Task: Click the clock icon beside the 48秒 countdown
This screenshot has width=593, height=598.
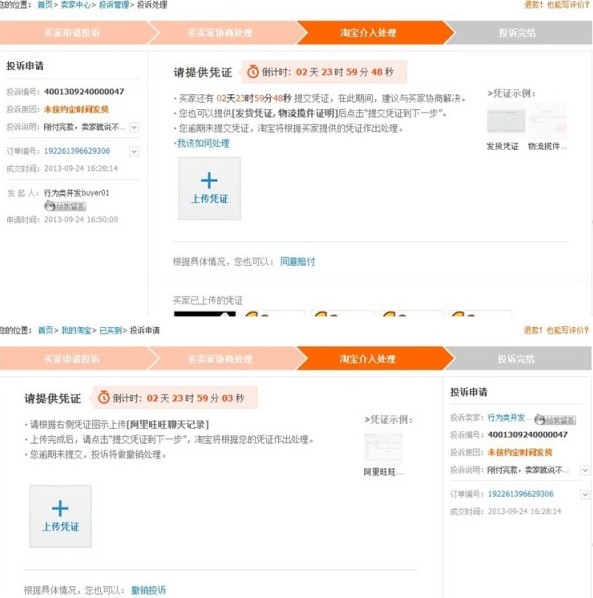Action: point(253,71)
